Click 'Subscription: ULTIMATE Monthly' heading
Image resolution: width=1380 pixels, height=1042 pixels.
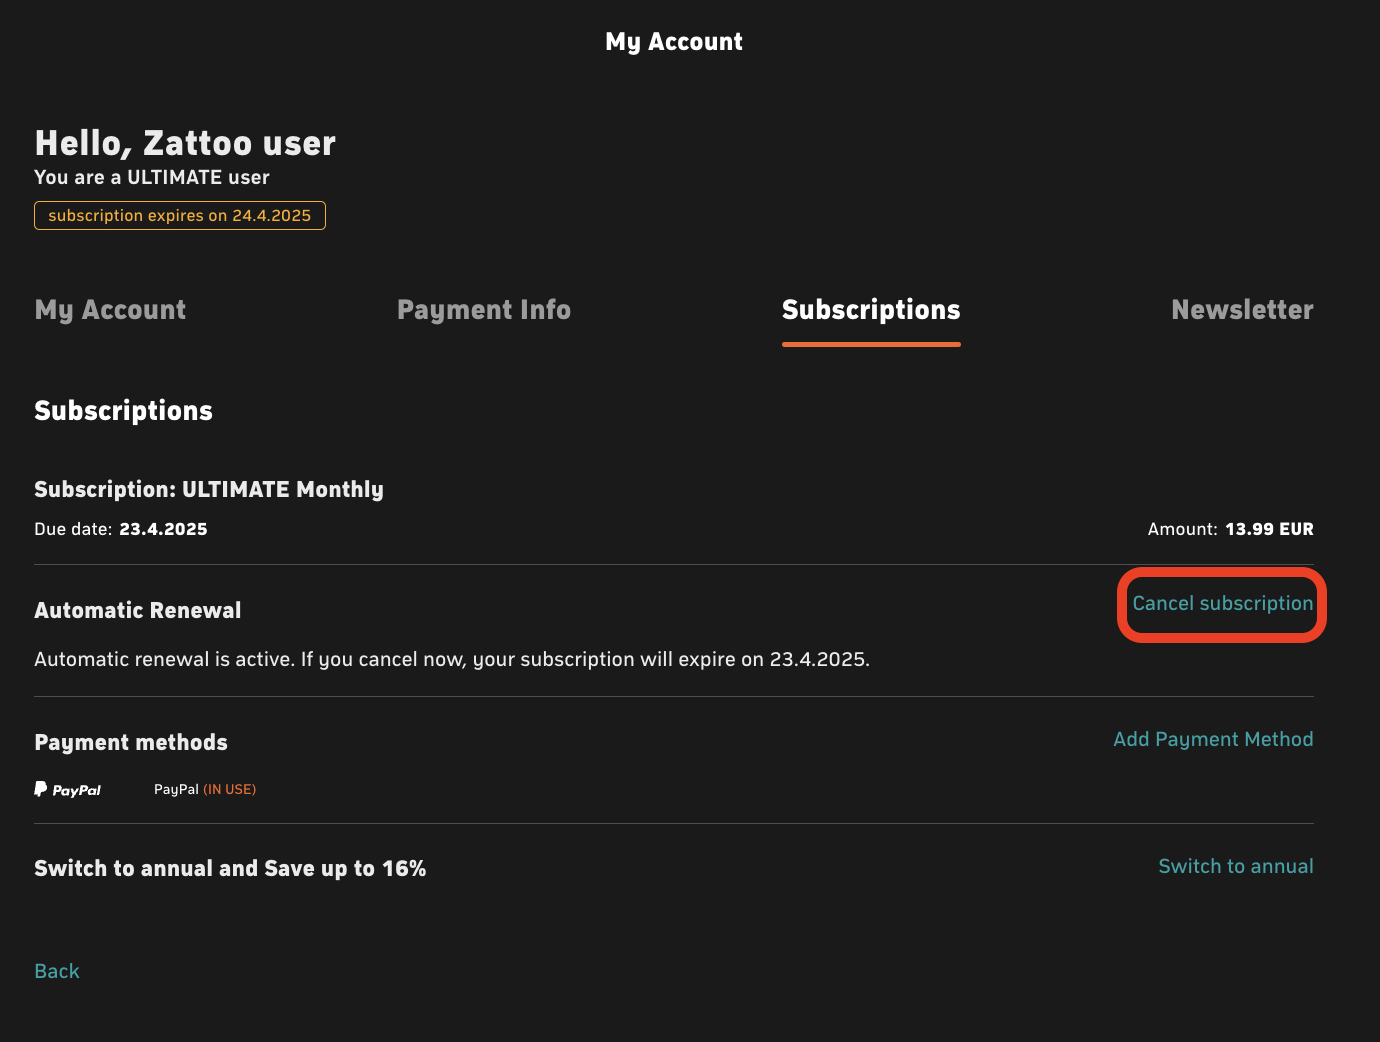(x=209, y=489)
